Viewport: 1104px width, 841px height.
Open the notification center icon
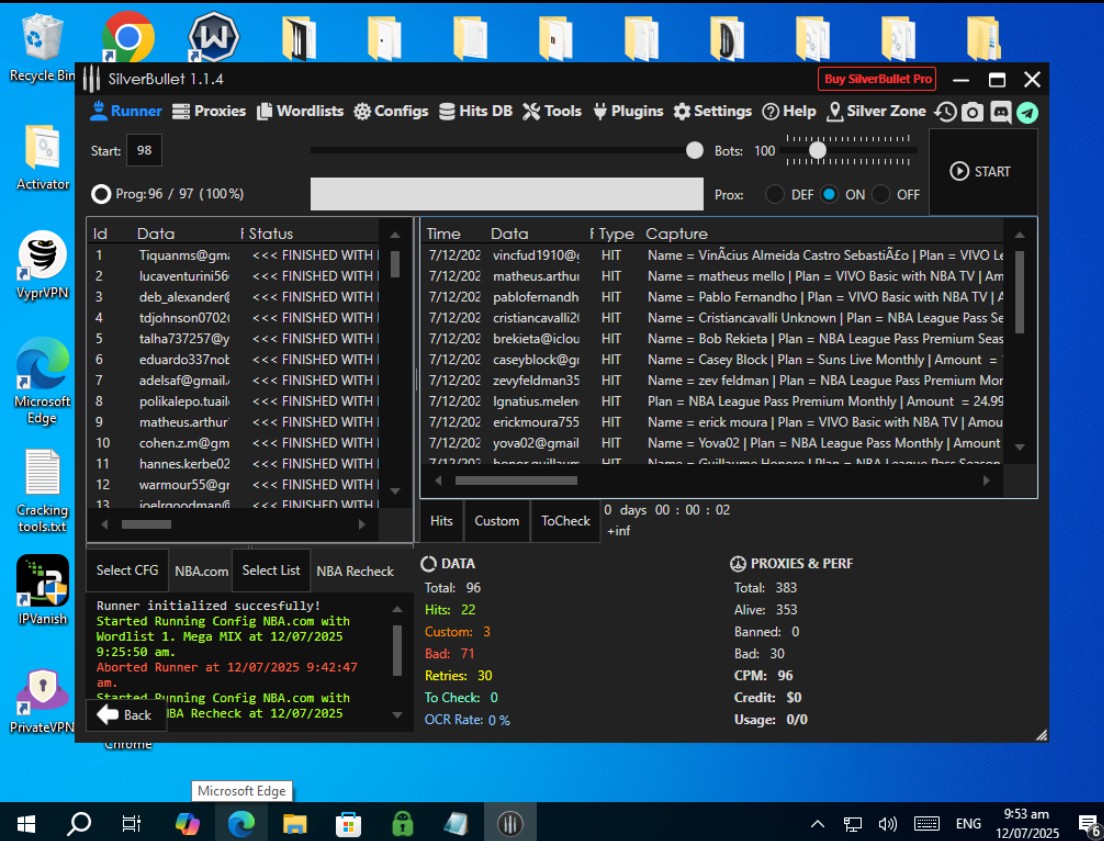tap(1089, 823)
